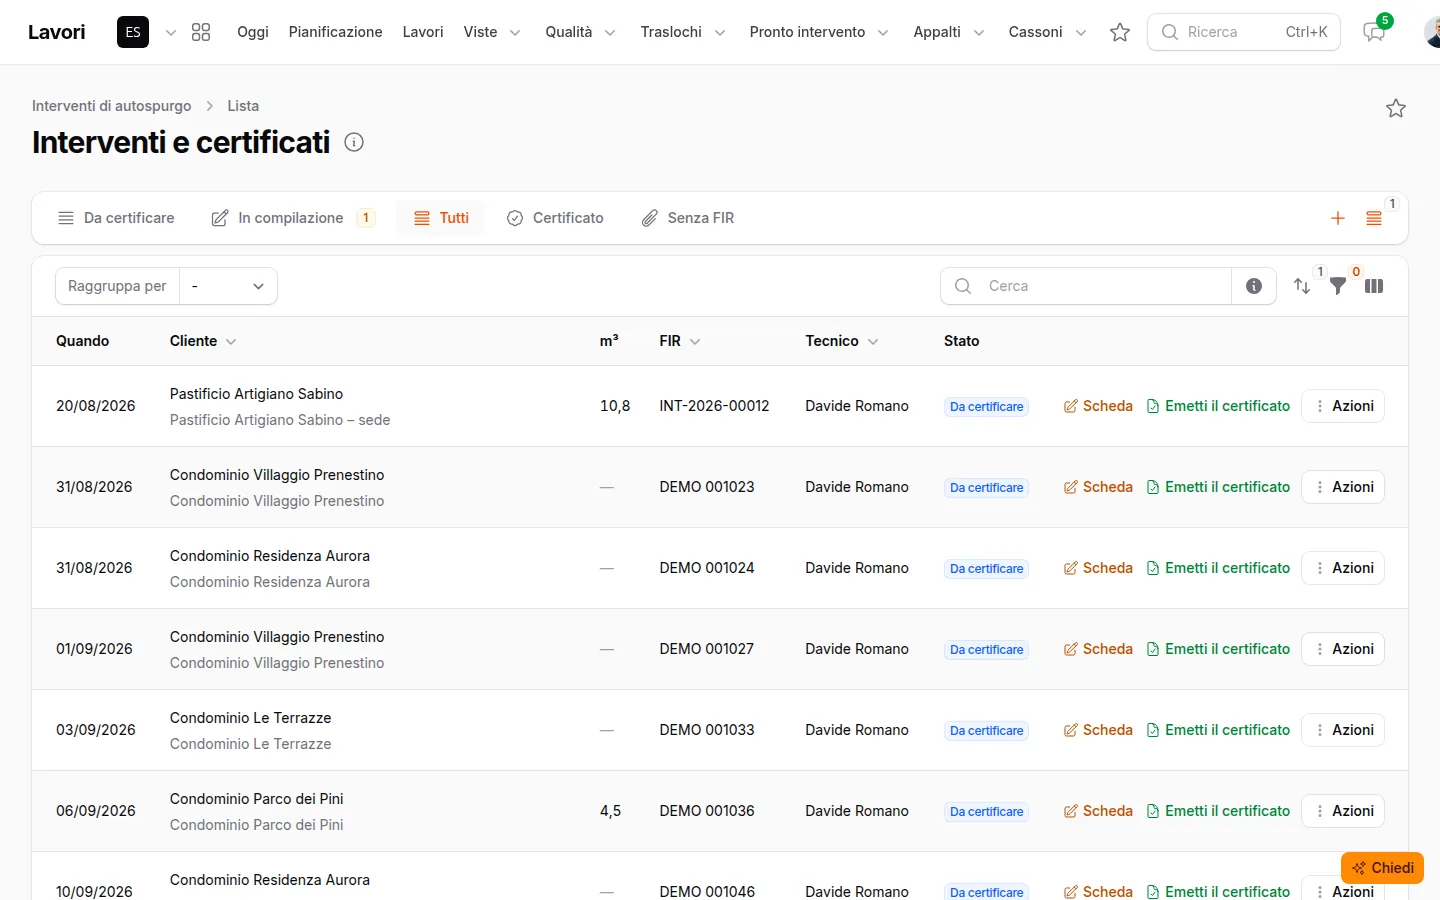Open the apps grid icon
Screen dimensions: 1440x900
(x=201, y=32)
